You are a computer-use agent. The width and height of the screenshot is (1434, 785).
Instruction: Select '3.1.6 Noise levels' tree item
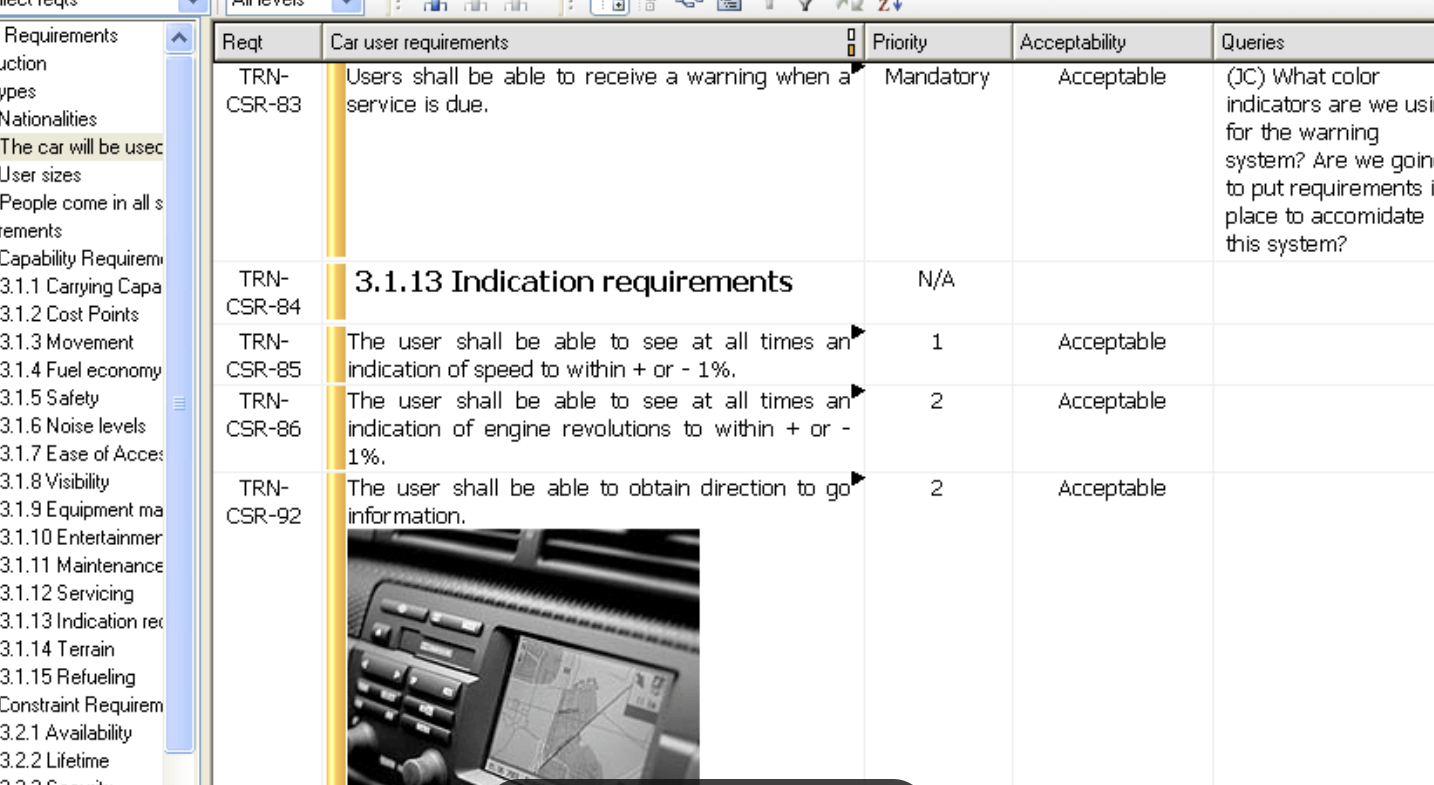coord(73,425)
